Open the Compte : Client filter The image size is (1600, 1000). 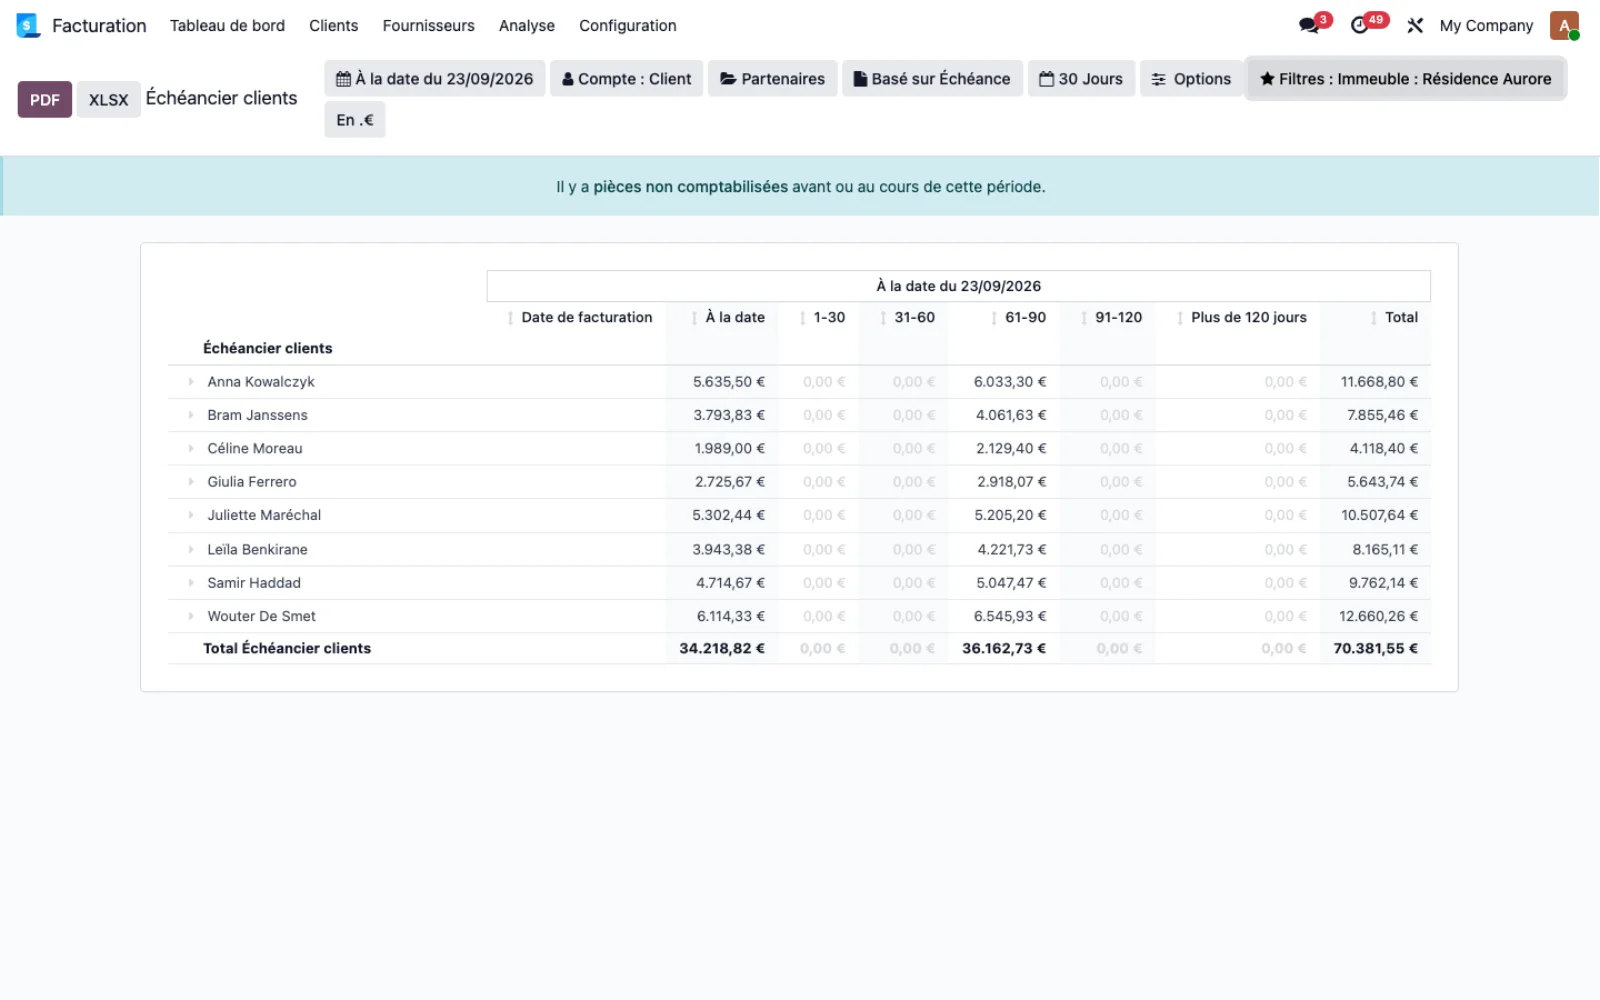click(627, 79)
